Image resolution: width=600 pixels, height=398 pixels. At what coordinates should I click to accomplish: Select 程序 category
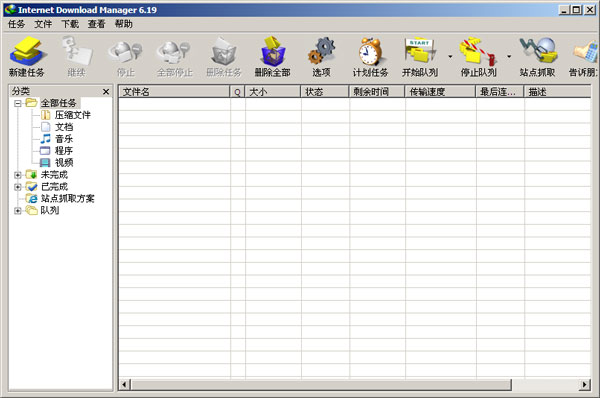pyautogui.click(x=64, y=150)
